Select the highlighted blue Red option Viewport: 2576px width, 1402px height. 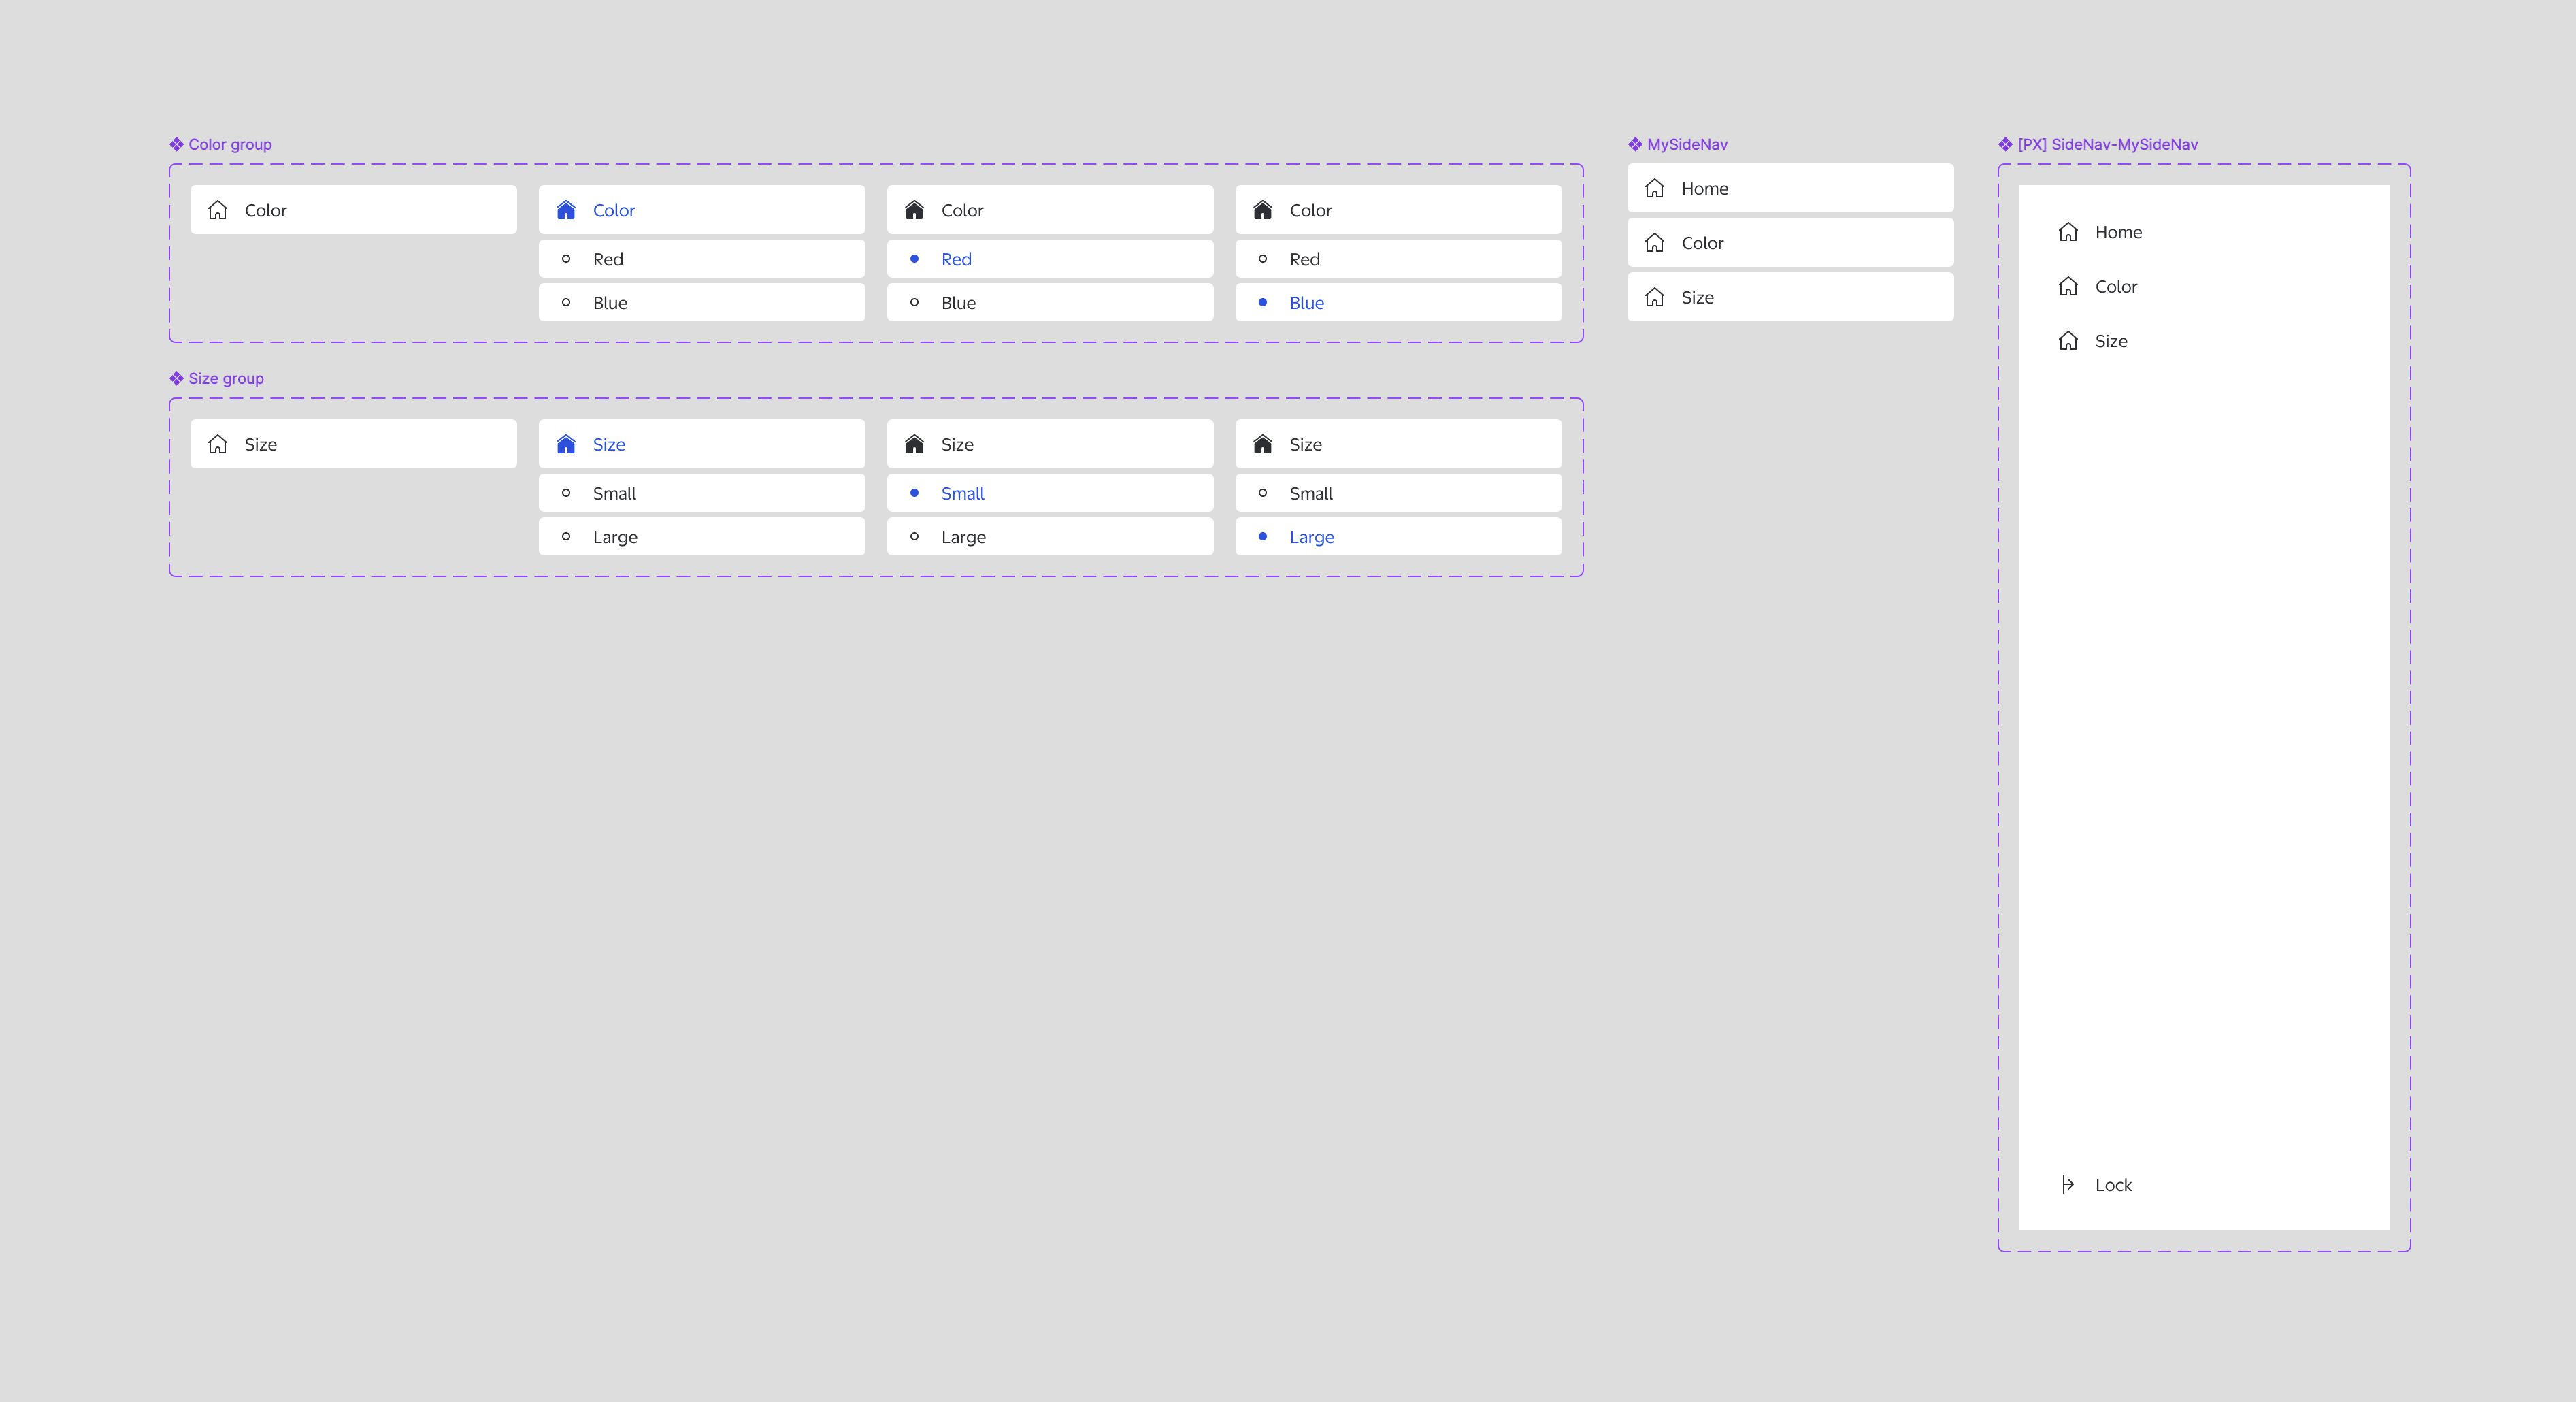[956, 259]
